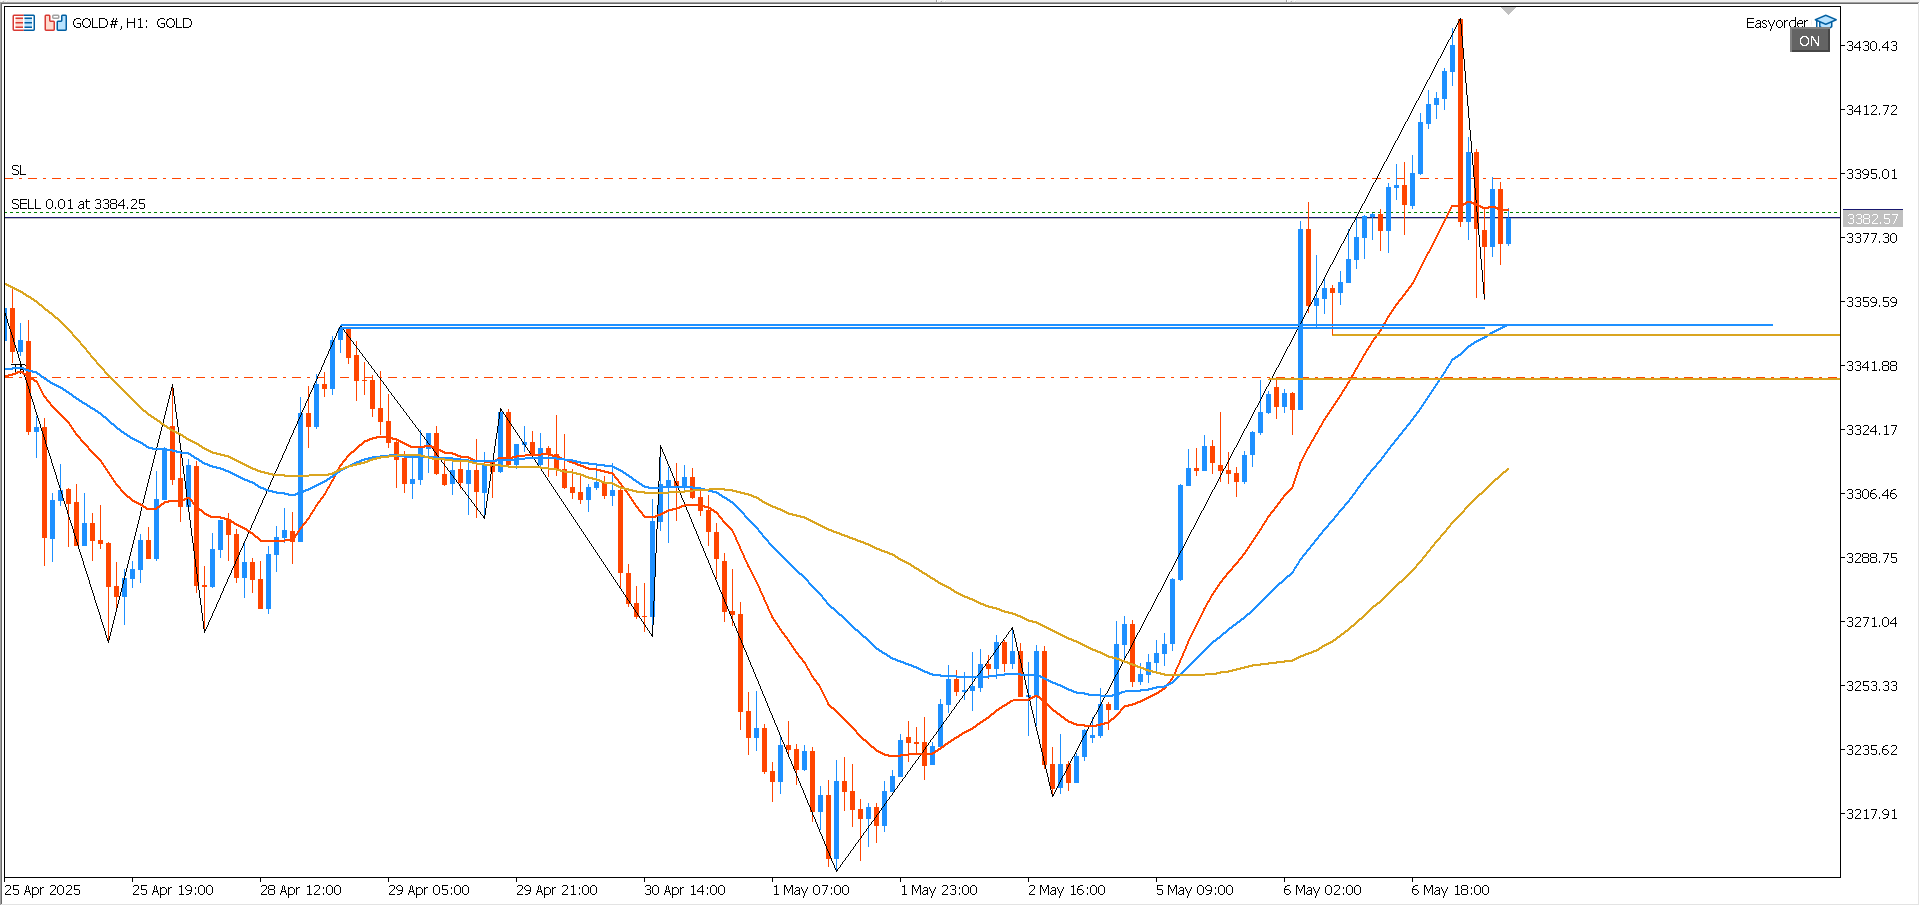Click the 6 May 18:00 time label
Image resolution: width=1920 pixels, height=906 pixels.
pos(1451,890)
